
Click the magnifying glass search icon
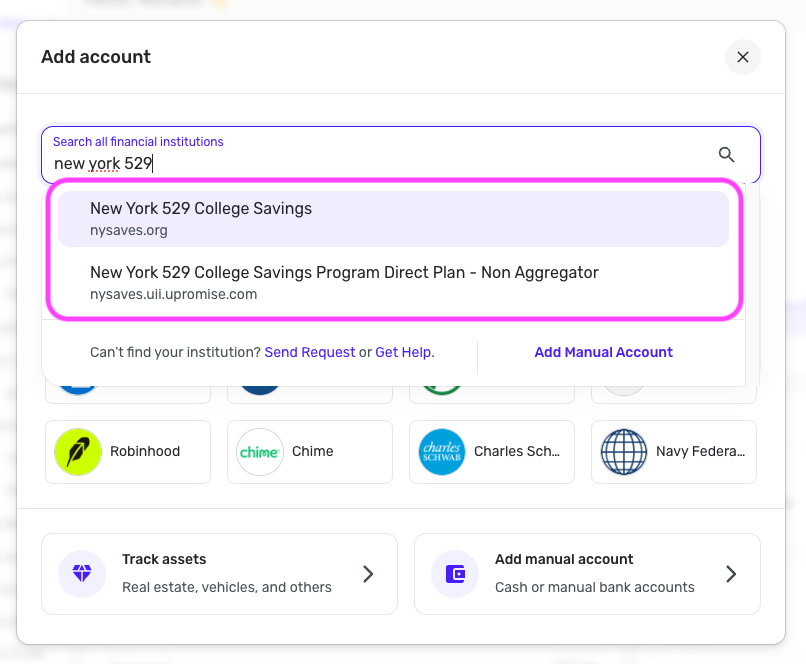point(727,154)
